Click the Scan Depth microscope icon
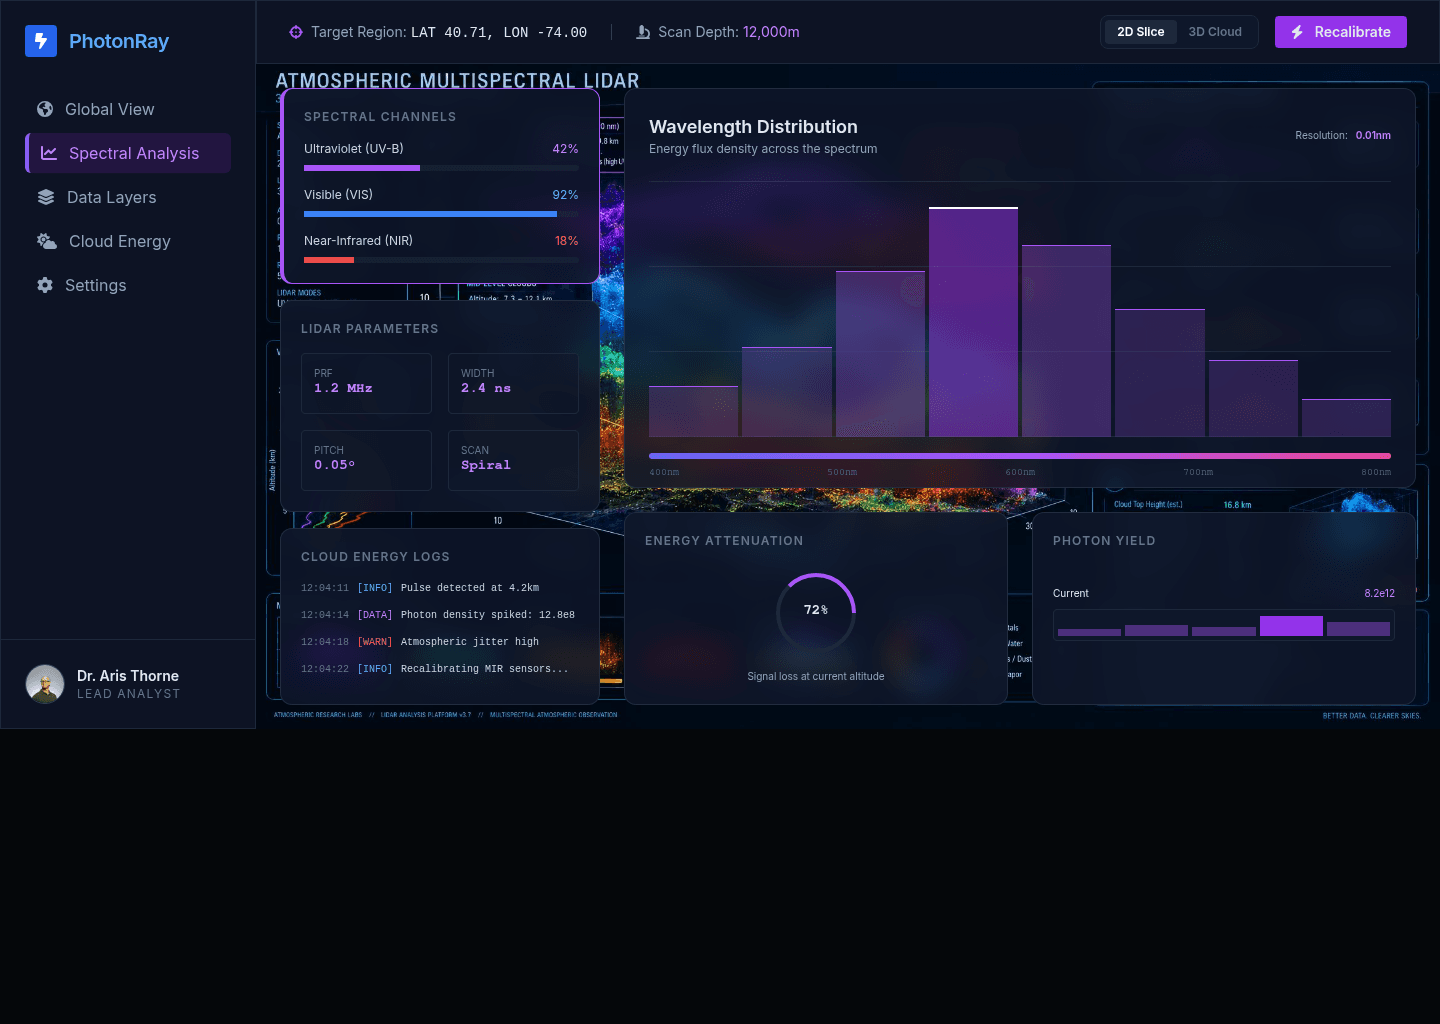 coord(643,32)
